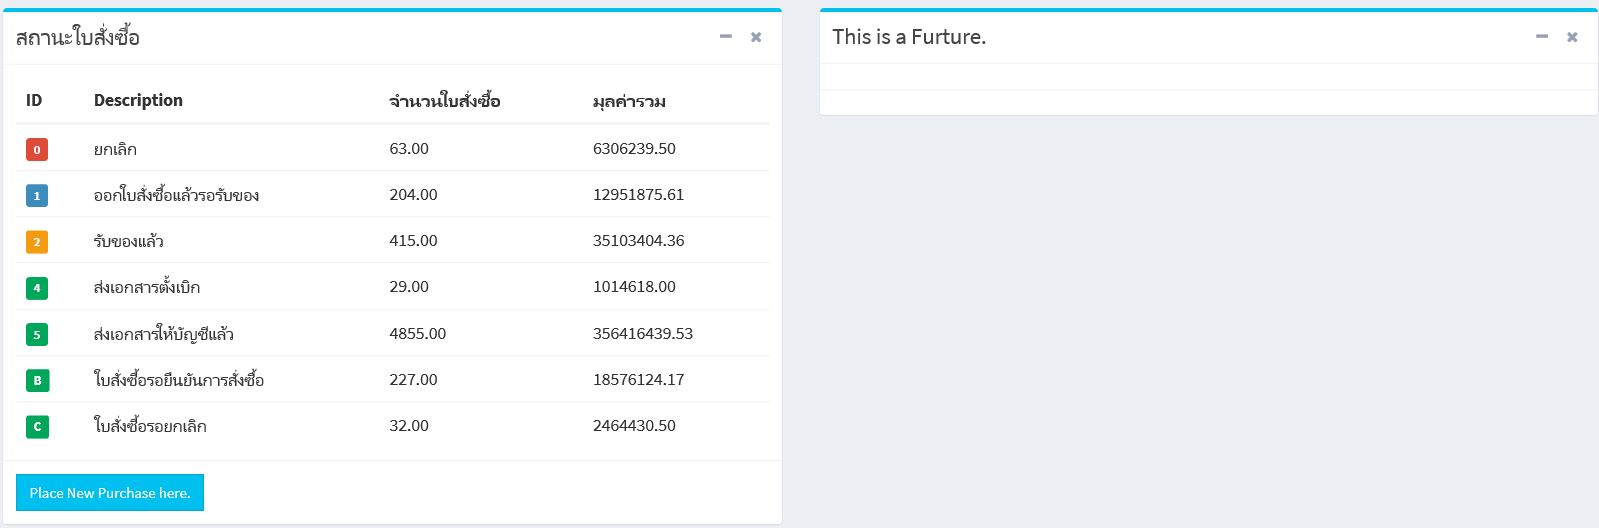Click the This is a Furture title

pos(909,37)
